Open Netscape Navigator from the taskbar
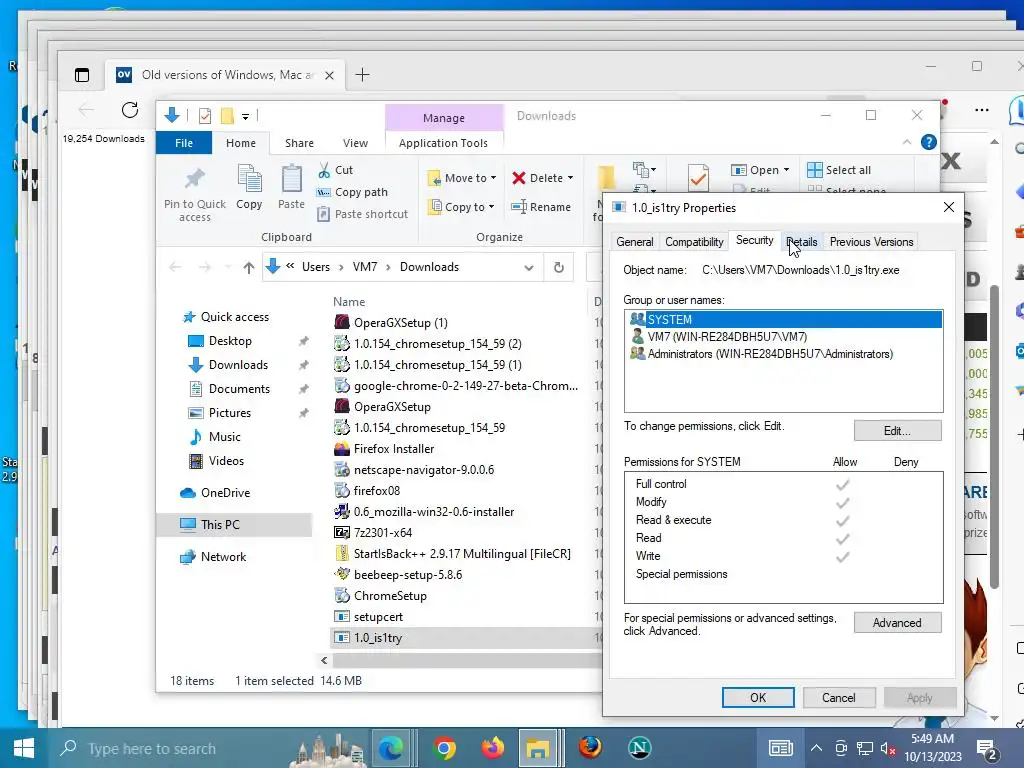This screenshot has height=768, width=1024. 639,748
